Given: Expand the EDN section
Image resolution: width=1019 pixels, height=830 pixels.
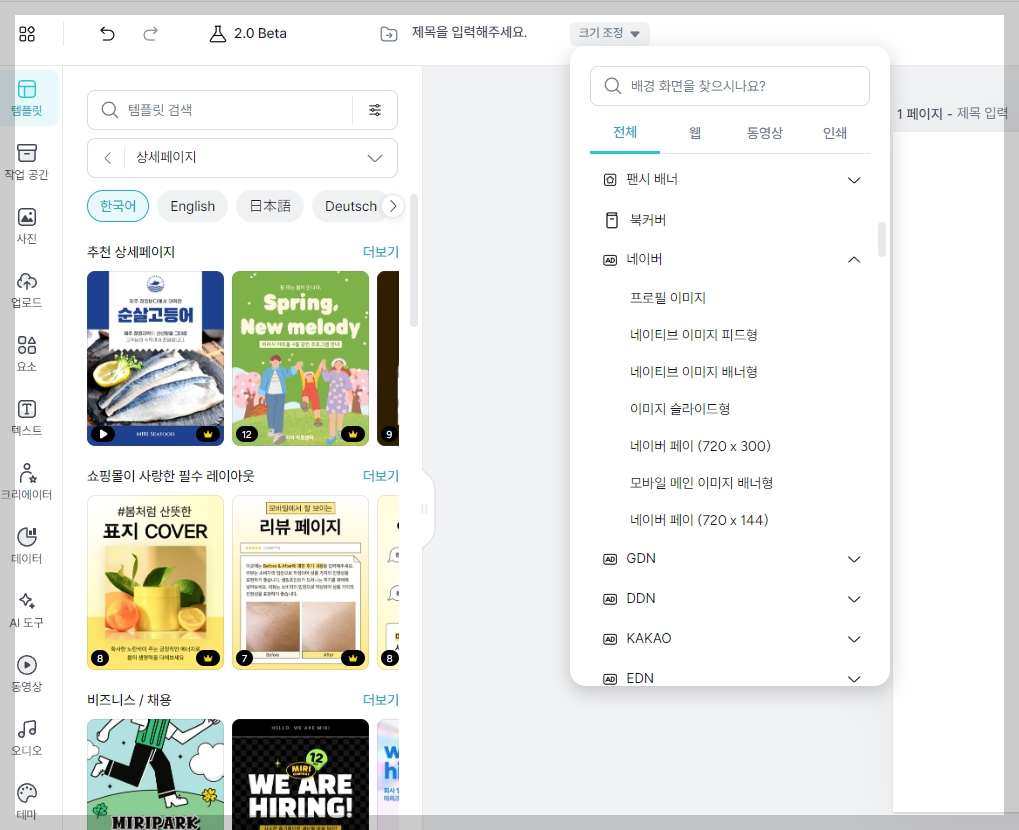Looking at the screenshot, I should 854,679.
